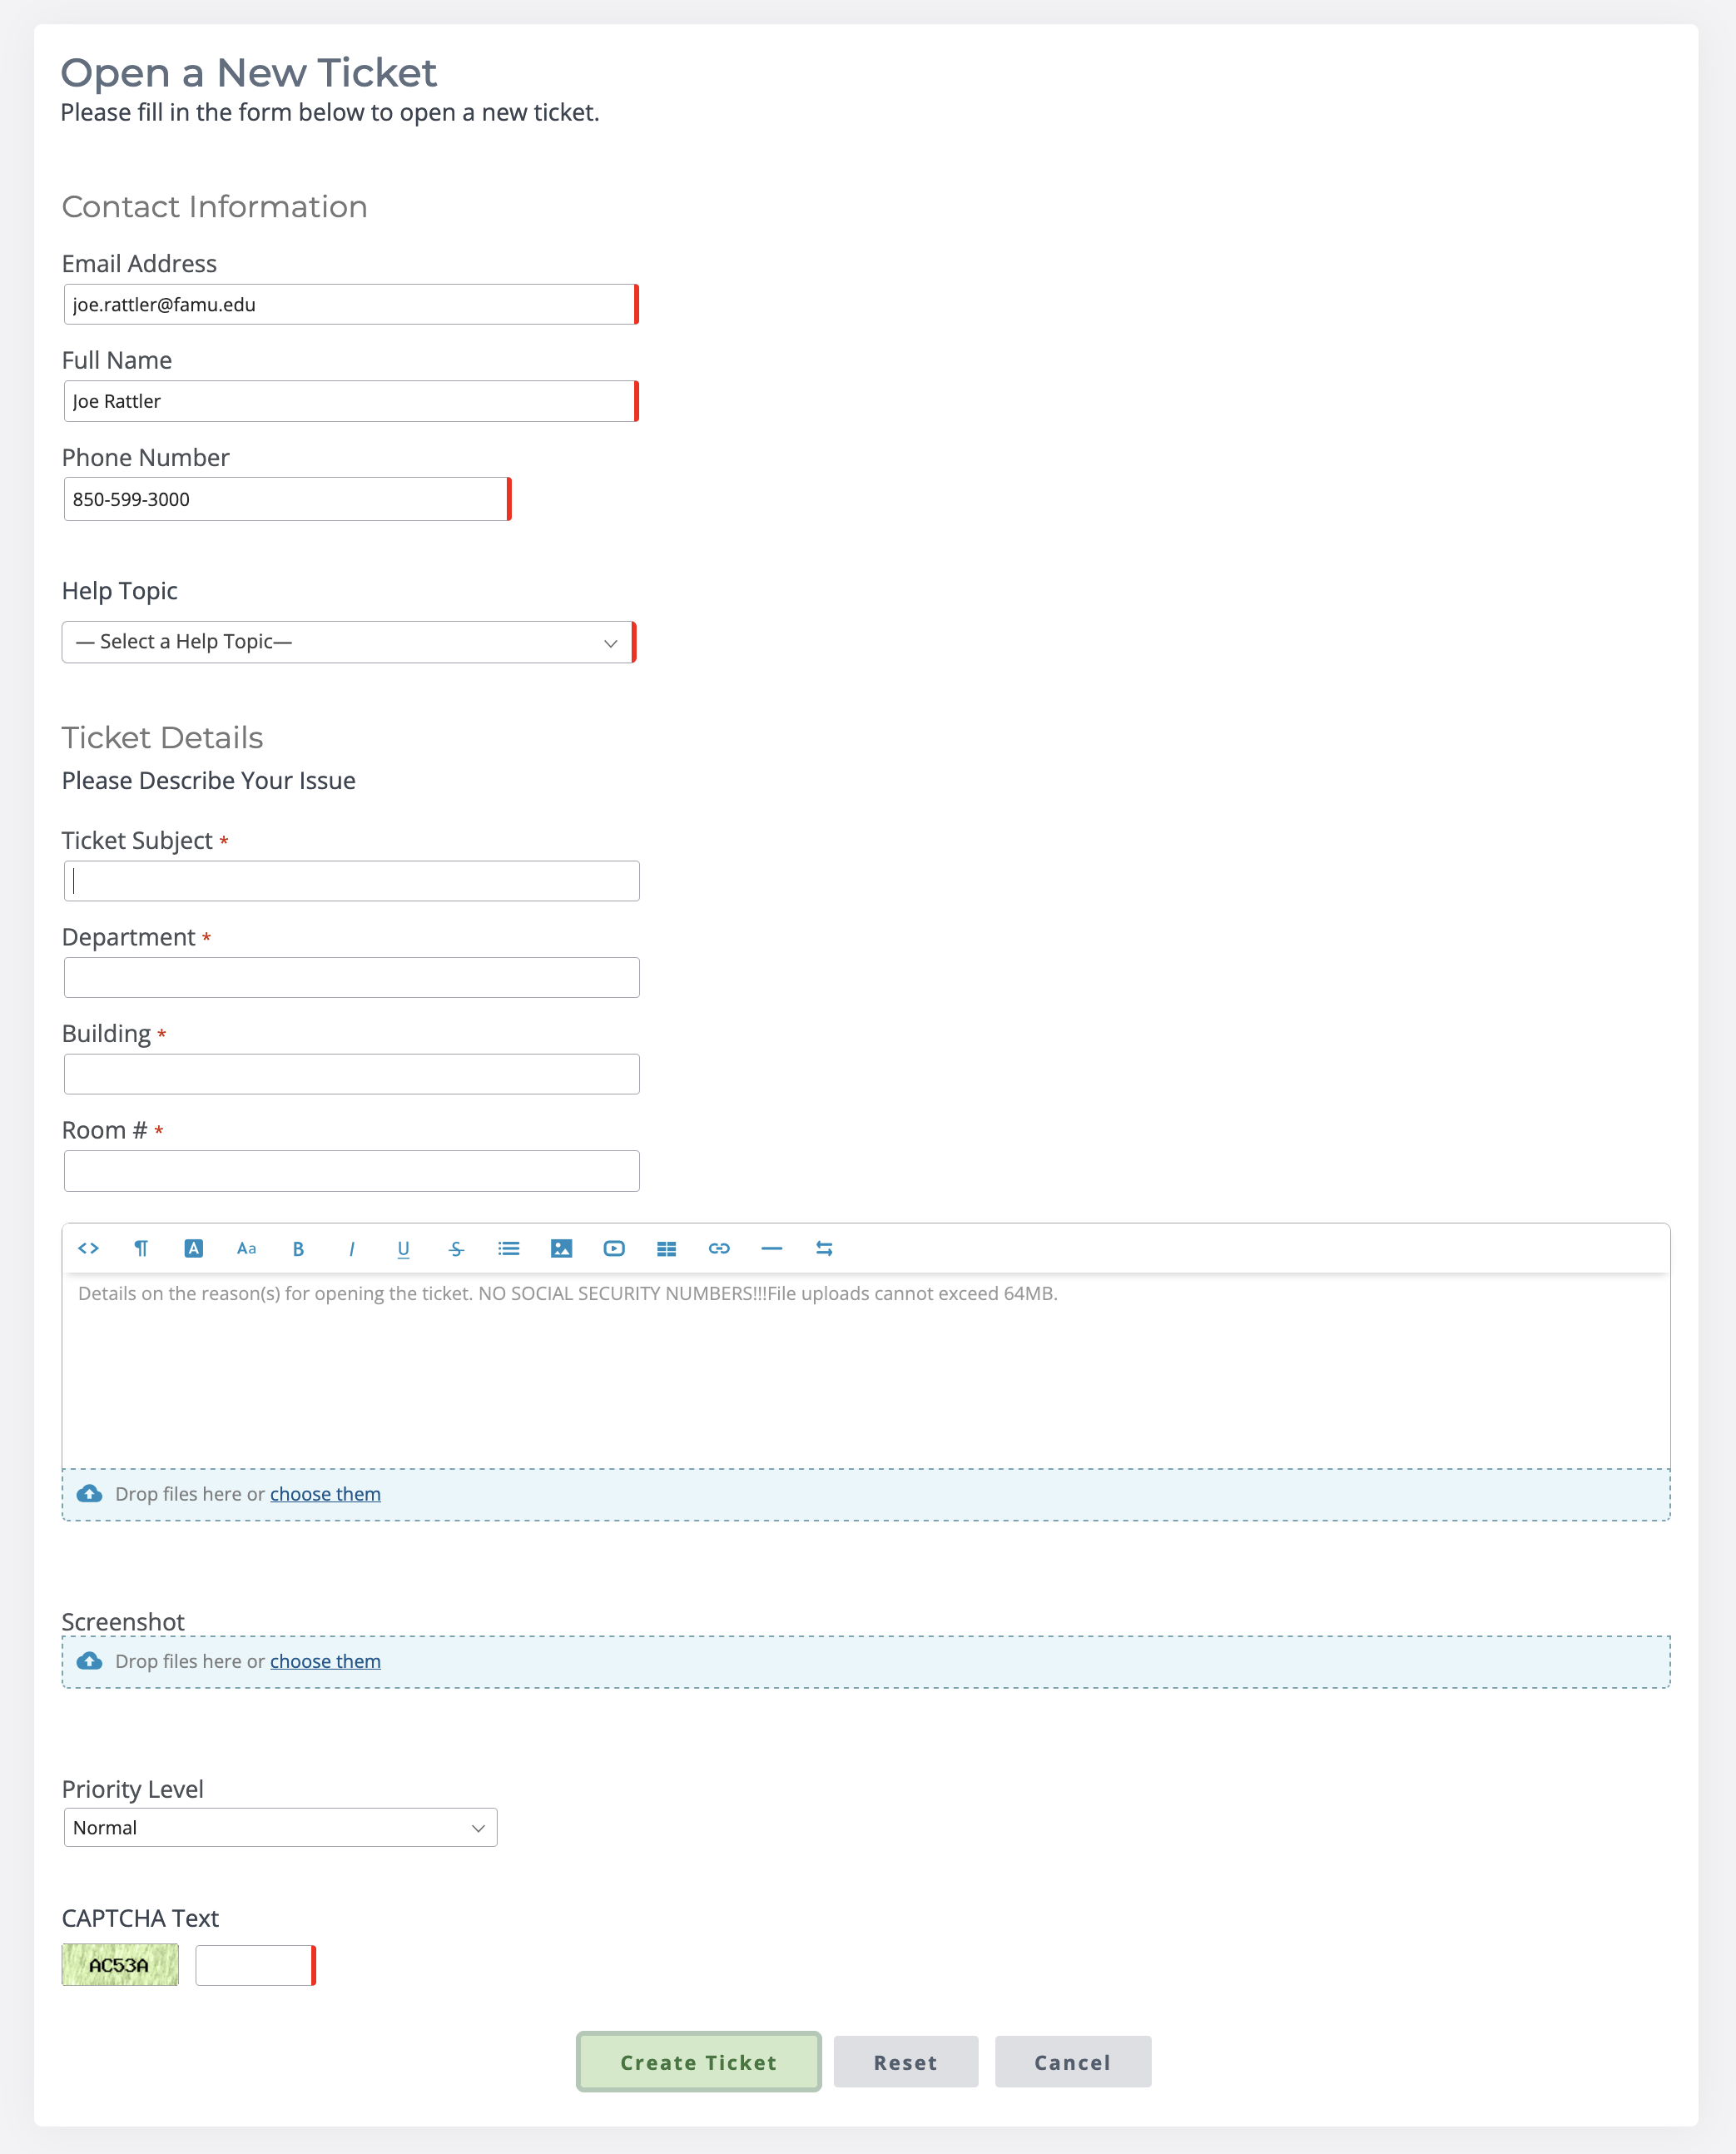
Task: Insert a hyperlink in the editor
Action: pyautogui.click(x=719, y=1248)
